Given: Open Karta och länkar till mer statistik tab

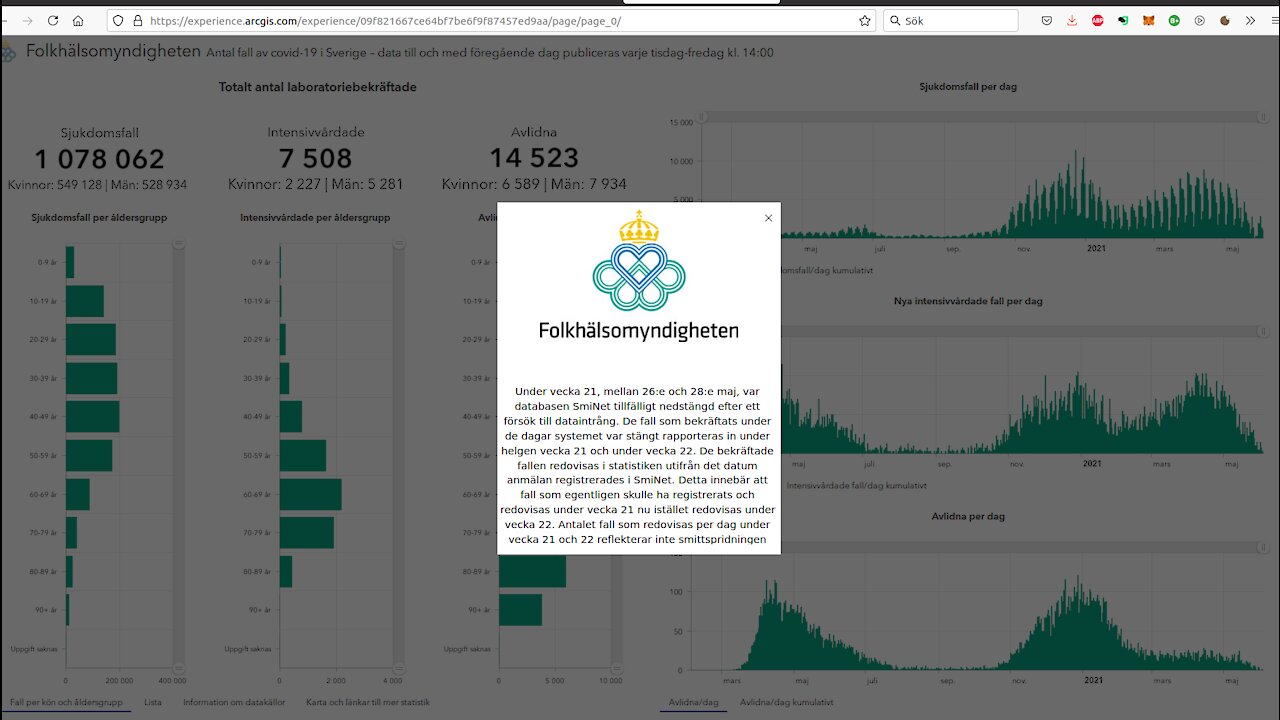Looking at the screenshot, I should pos(368,702).
